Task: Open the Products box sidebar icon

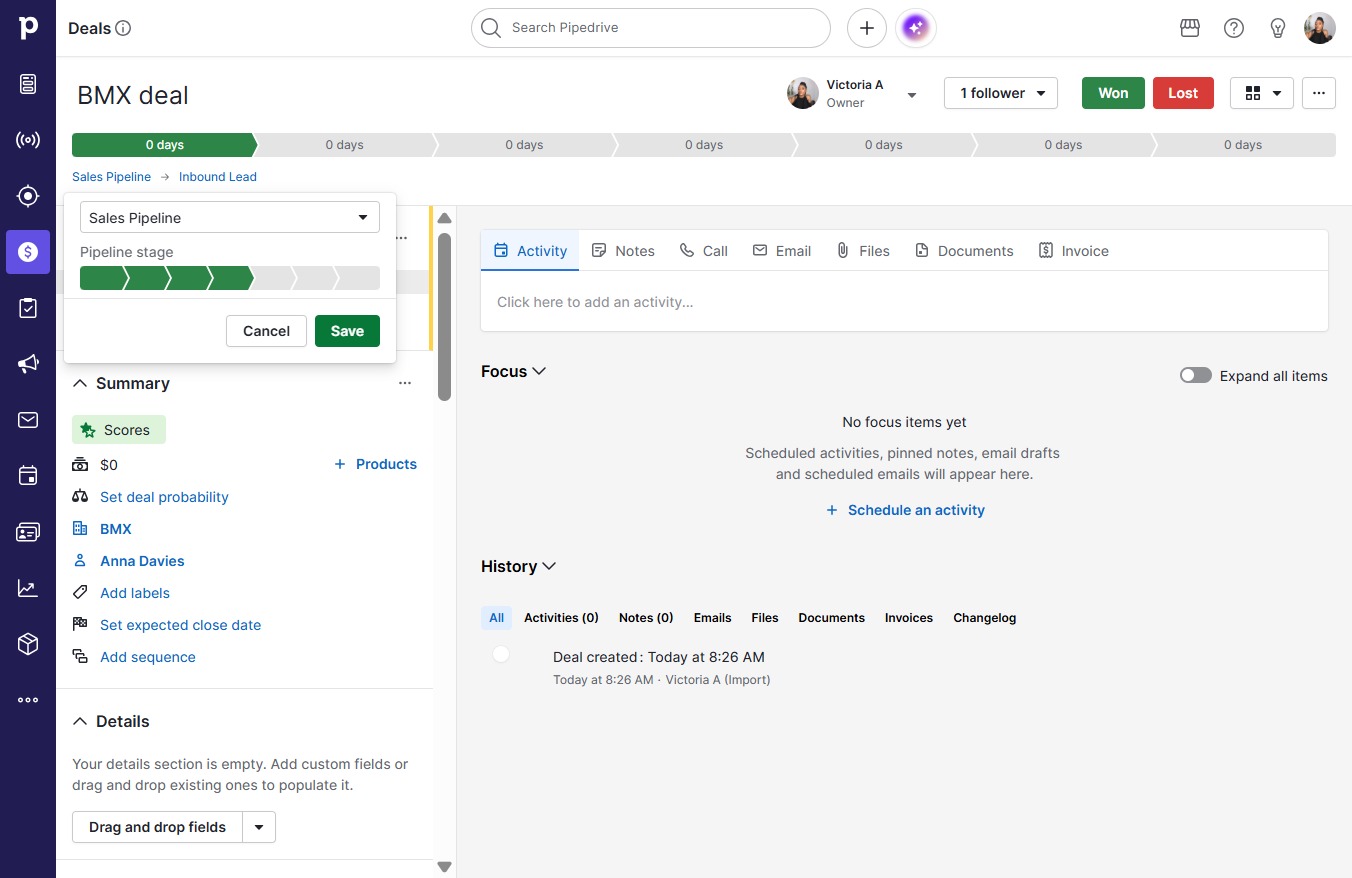Action: [x=28, y=644]
